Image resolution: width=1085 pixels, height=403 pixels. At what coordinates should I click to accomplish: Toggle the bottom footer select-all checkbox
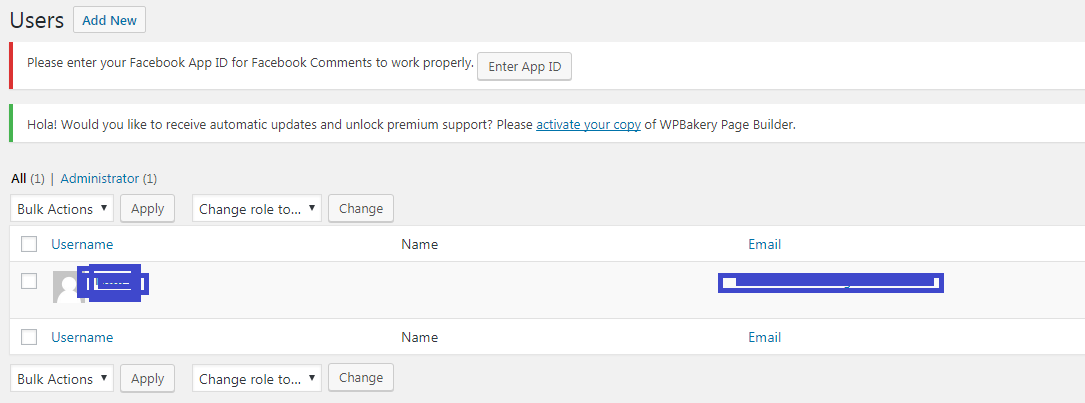29,337
